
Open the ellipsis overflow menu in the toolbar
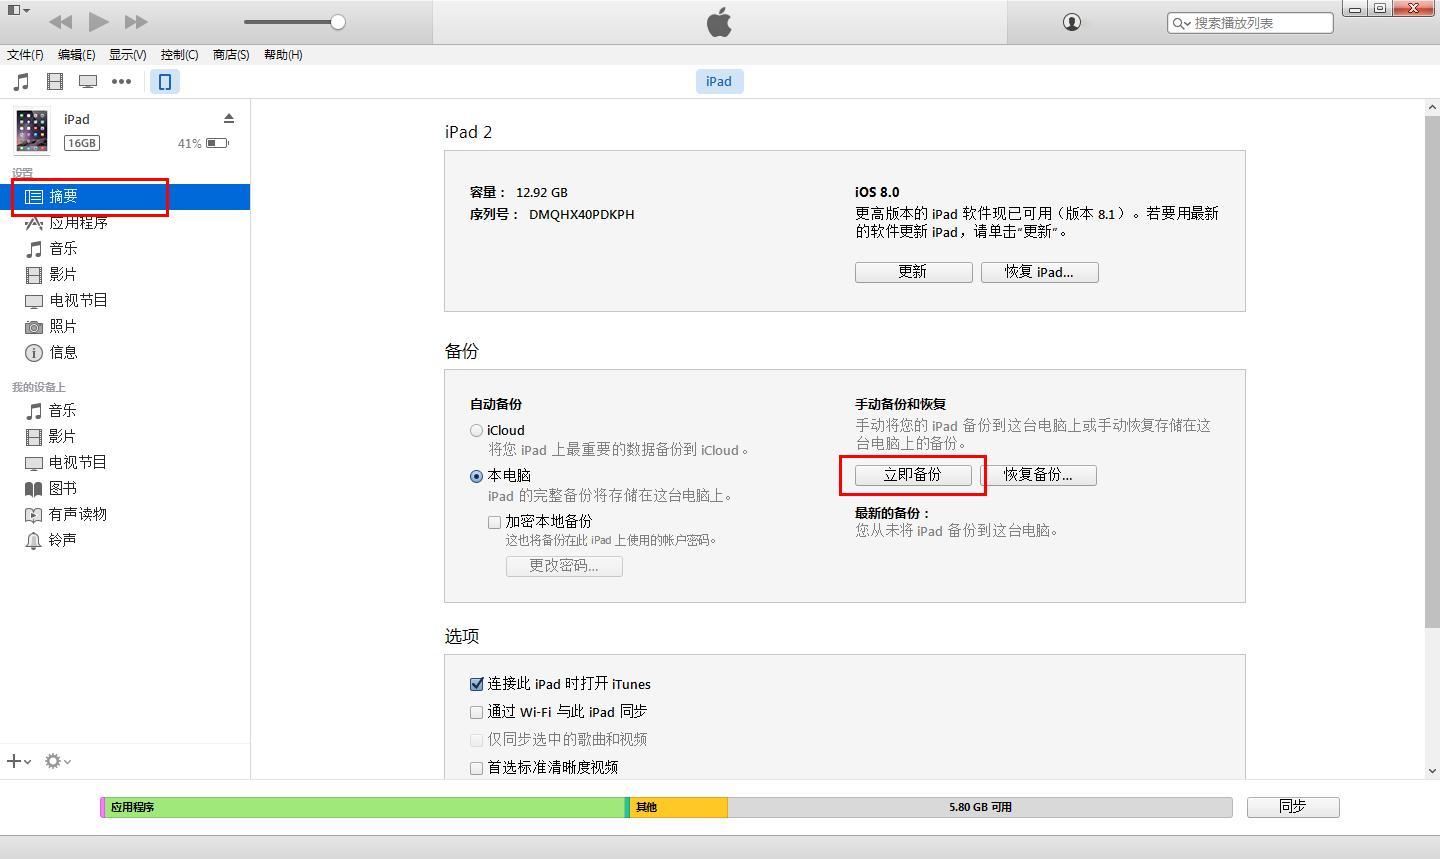pyautogui.click(x=122, y=81)
